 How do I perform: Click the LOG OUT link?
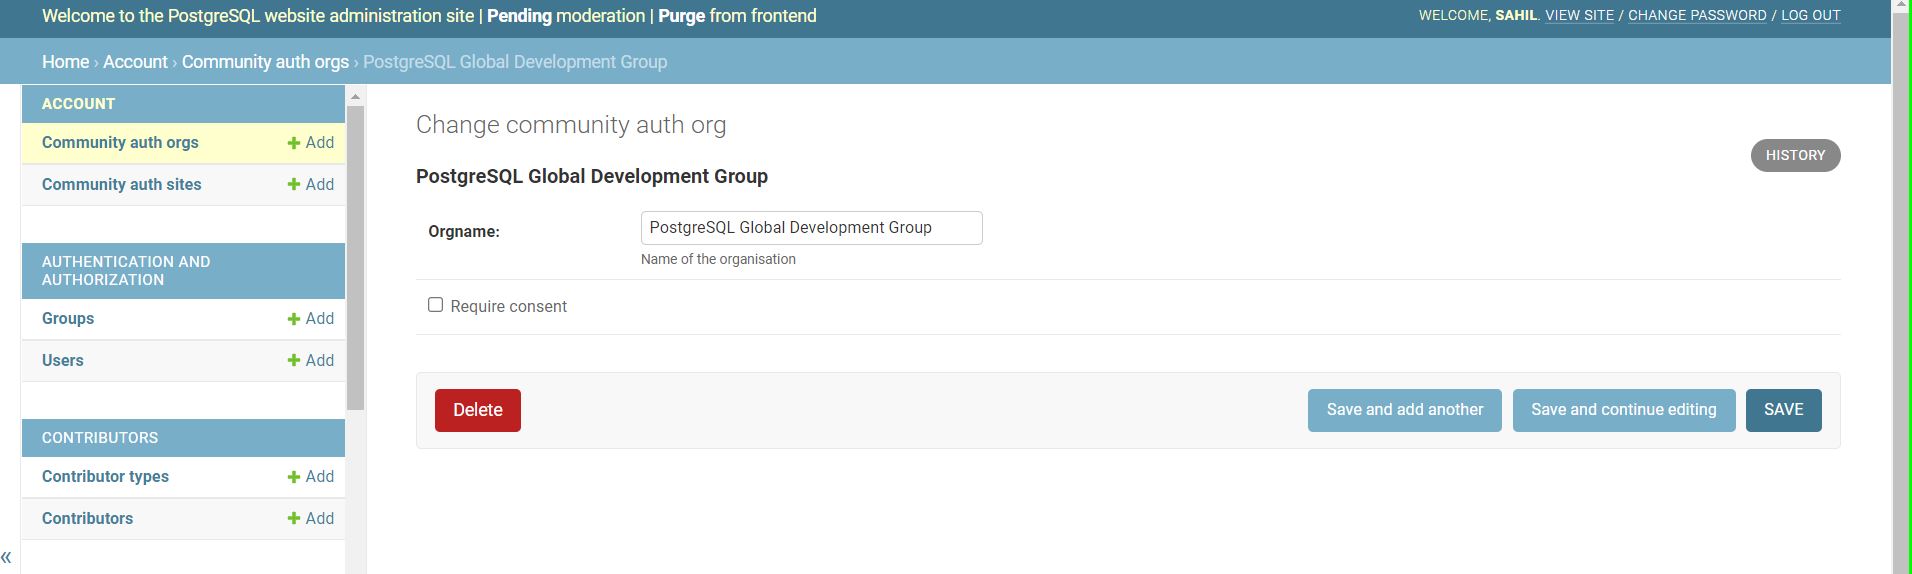point(1810,16)
